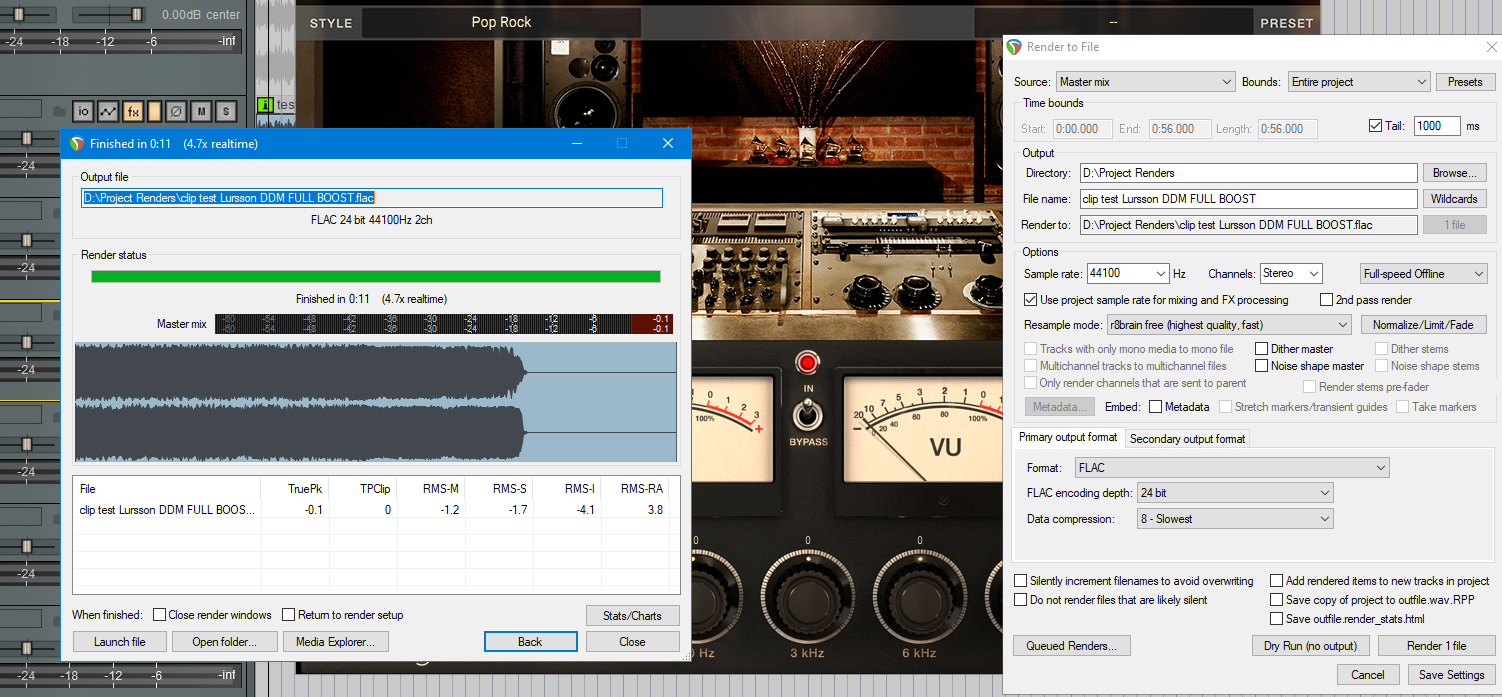Click Dry Run (no output)
Viewport: 1502px width, 697px height.
coord(1310,646)
